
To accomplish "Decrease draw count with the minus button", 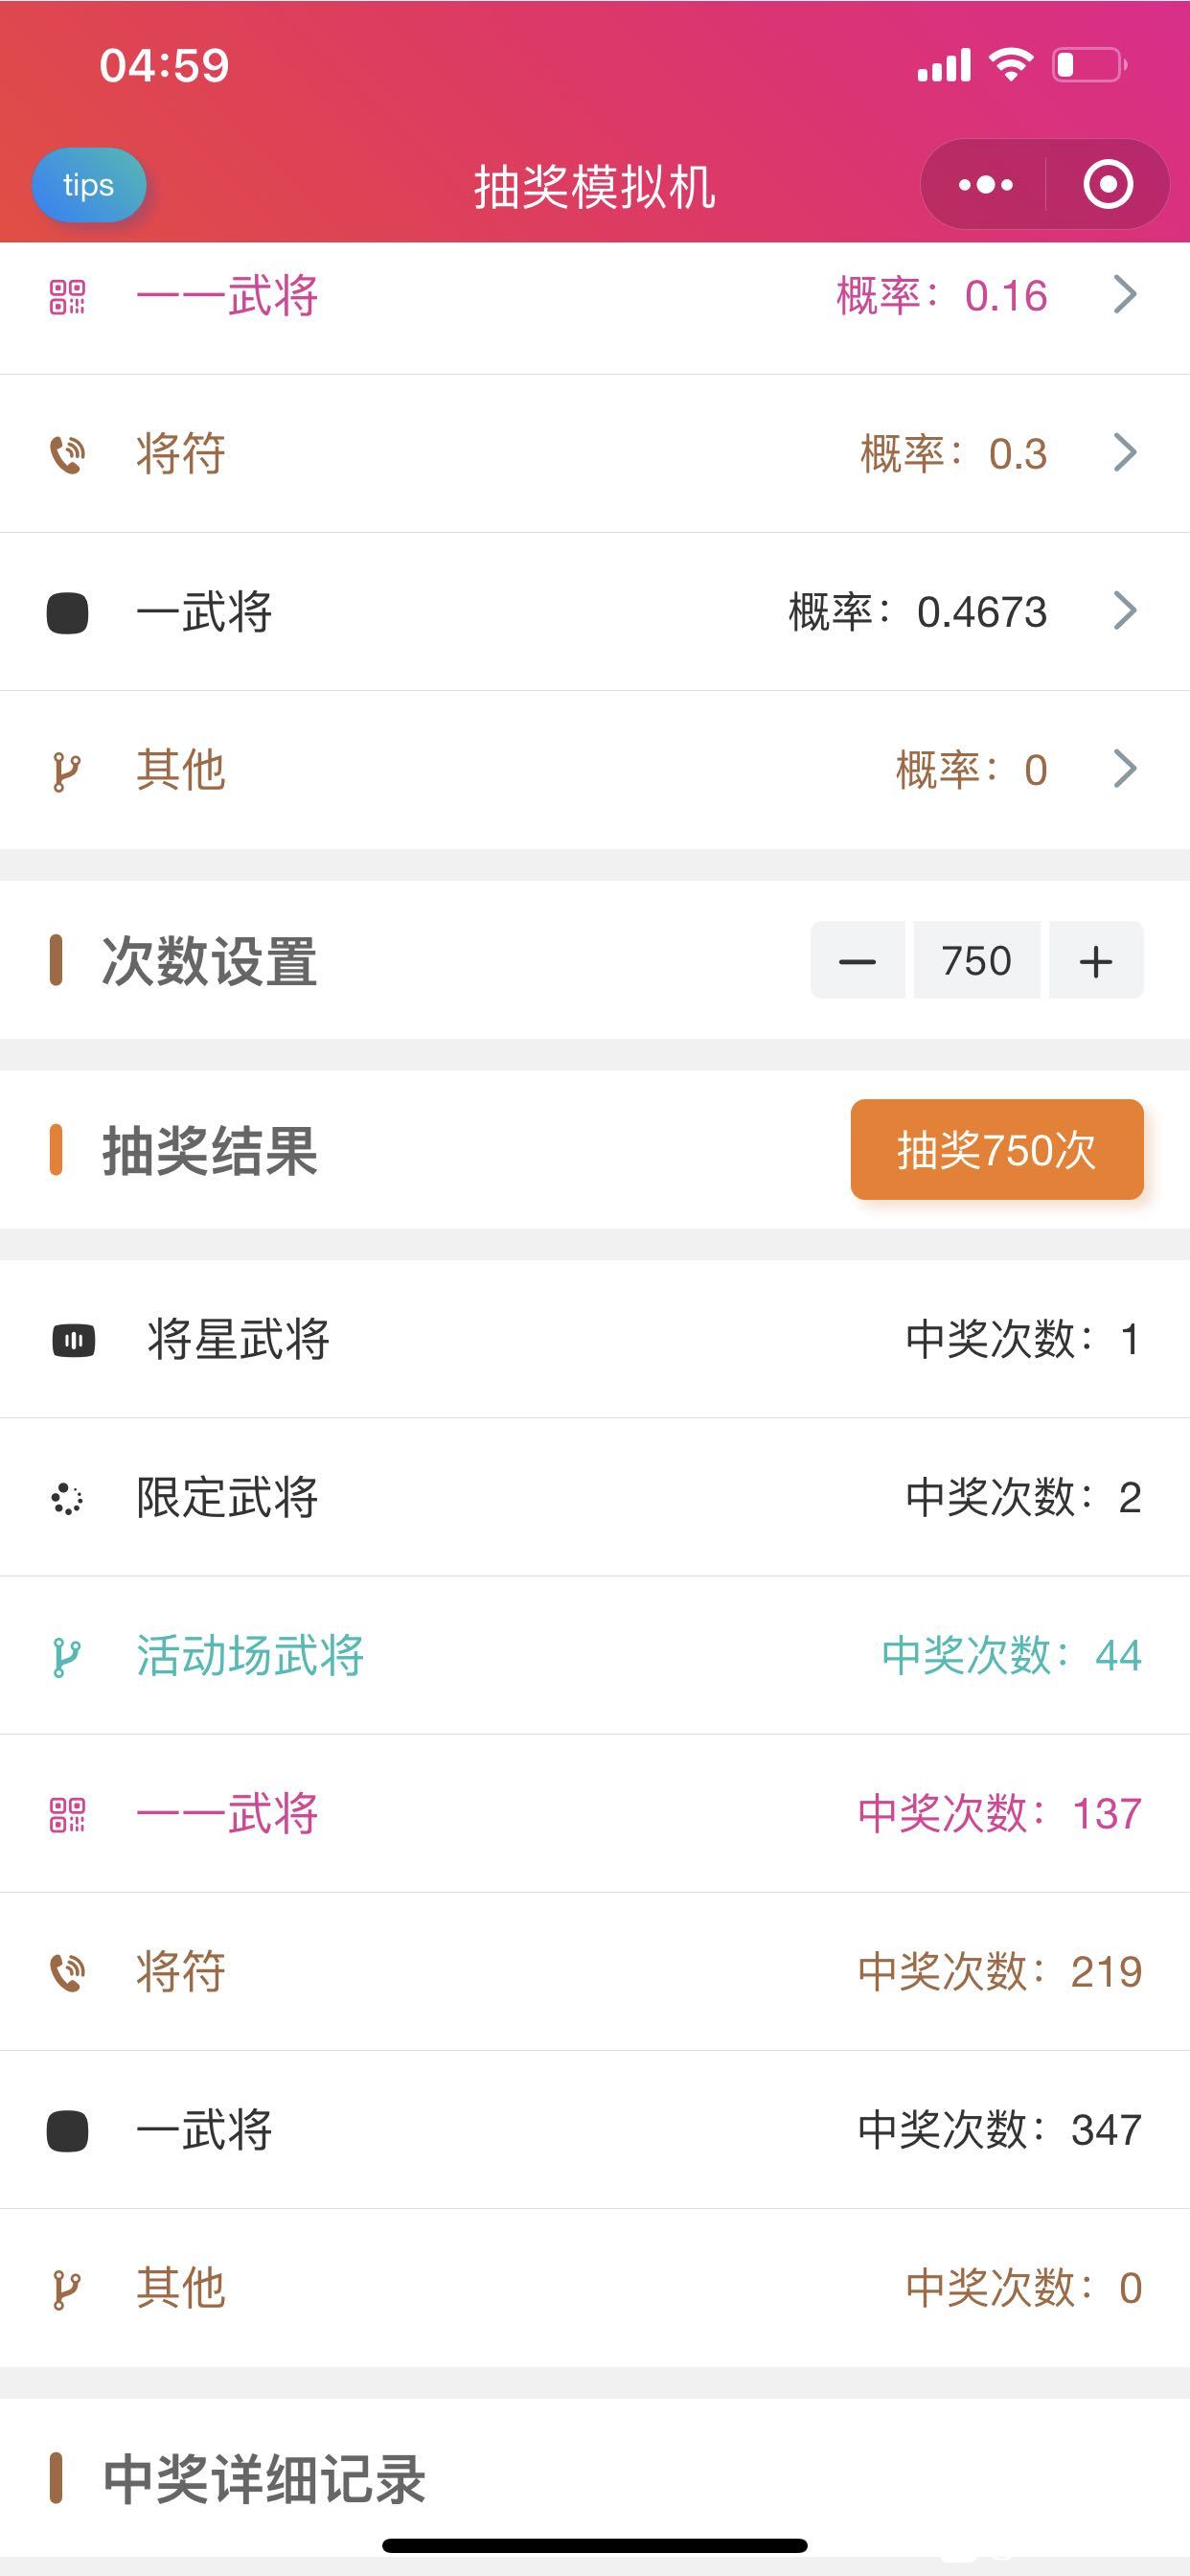I will tap(857, 961).
